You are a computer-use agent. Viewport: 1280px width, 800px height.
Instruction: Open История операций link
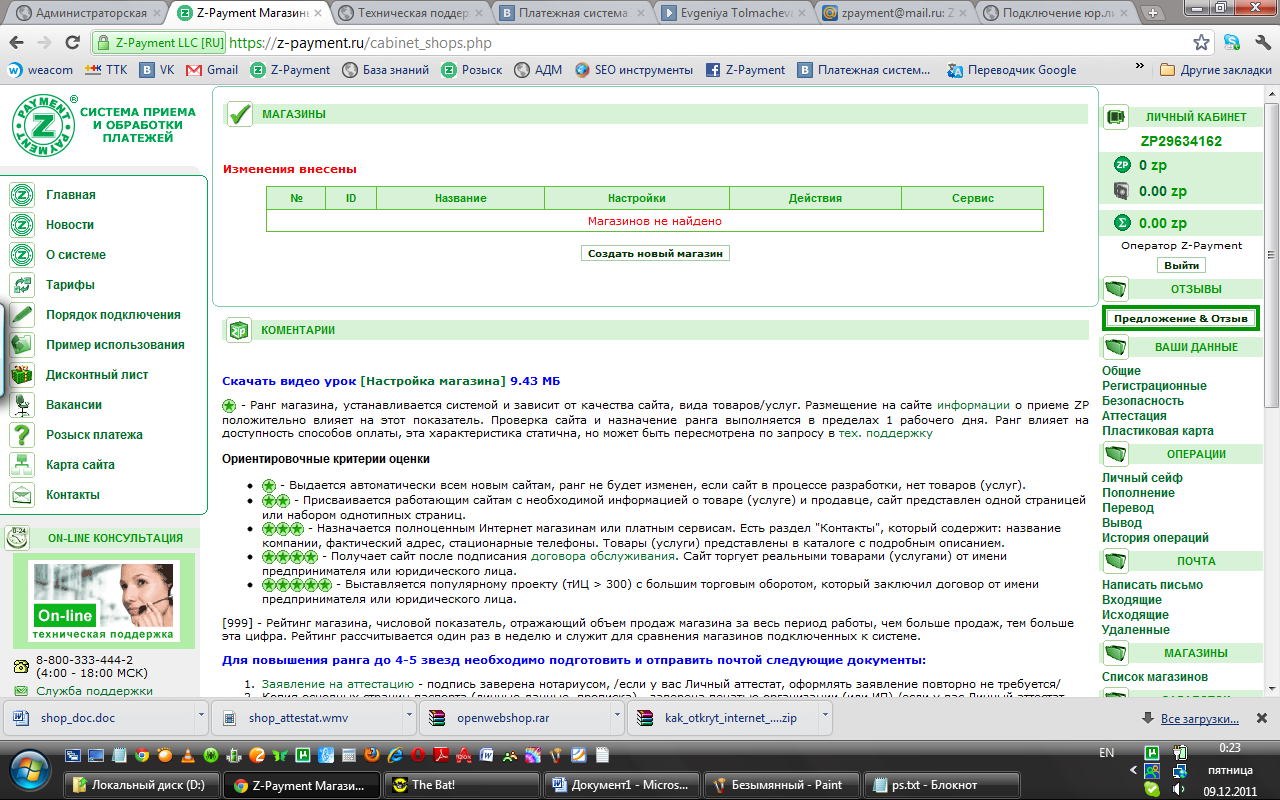(x=1155, y=538)
